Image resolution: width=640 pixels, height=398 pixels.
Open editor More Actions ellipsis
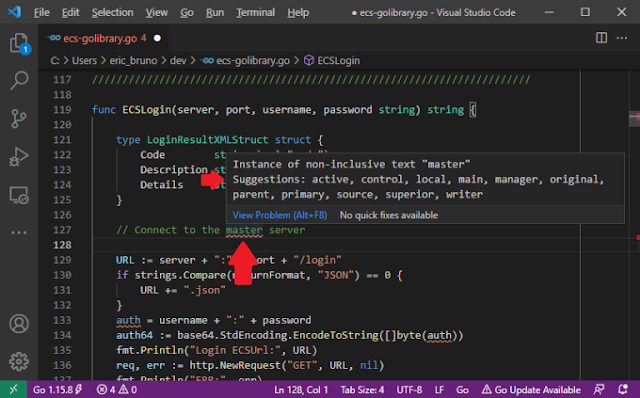point(622,38)
